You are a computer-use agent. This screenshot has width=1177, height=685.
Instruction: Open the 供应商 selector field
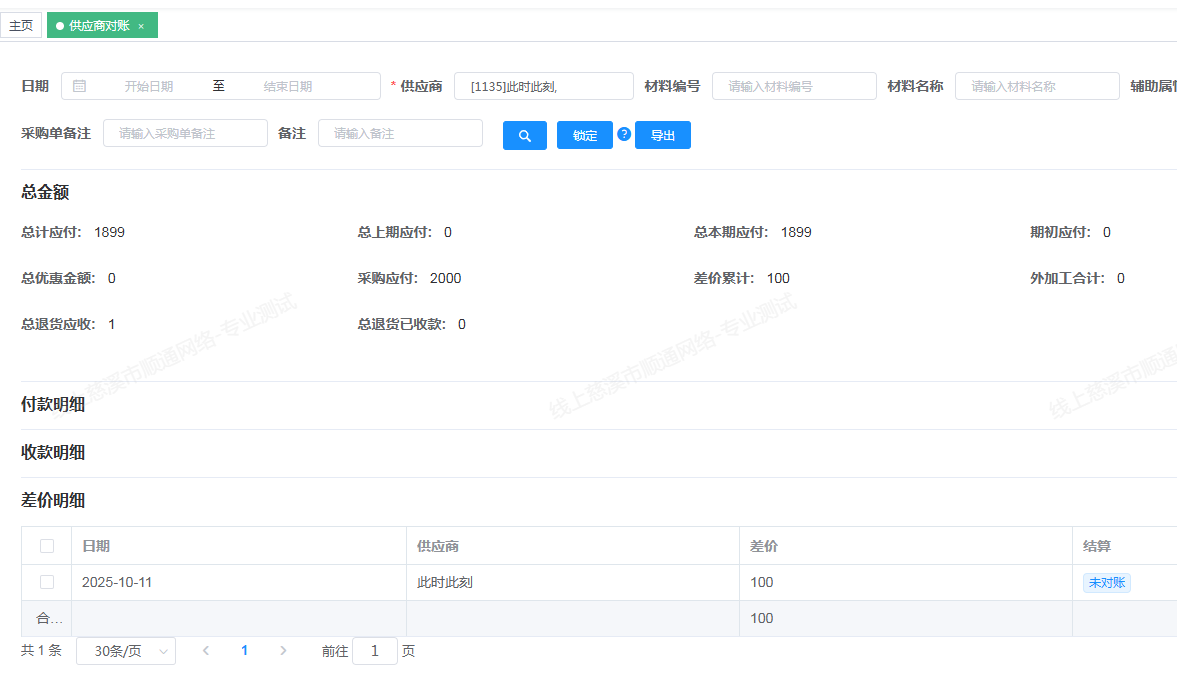click(543, 87)
